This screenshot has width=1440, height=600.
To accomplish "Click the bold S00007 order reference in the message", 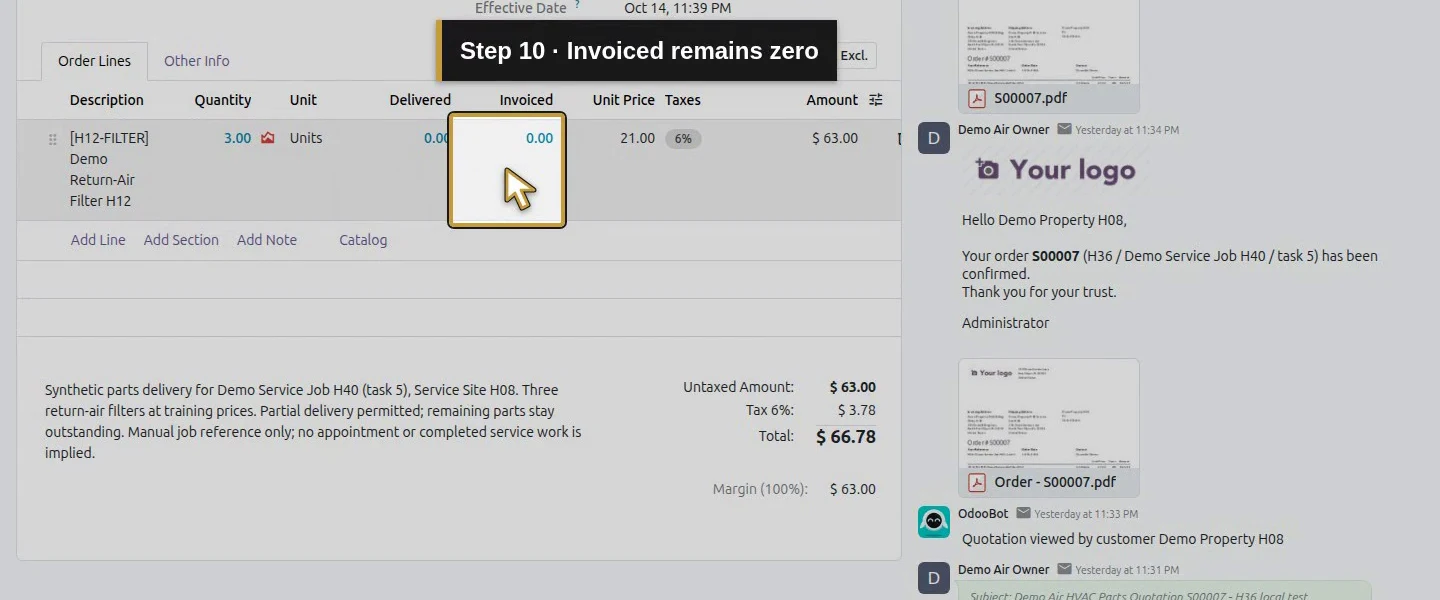I will (1056, 256).
